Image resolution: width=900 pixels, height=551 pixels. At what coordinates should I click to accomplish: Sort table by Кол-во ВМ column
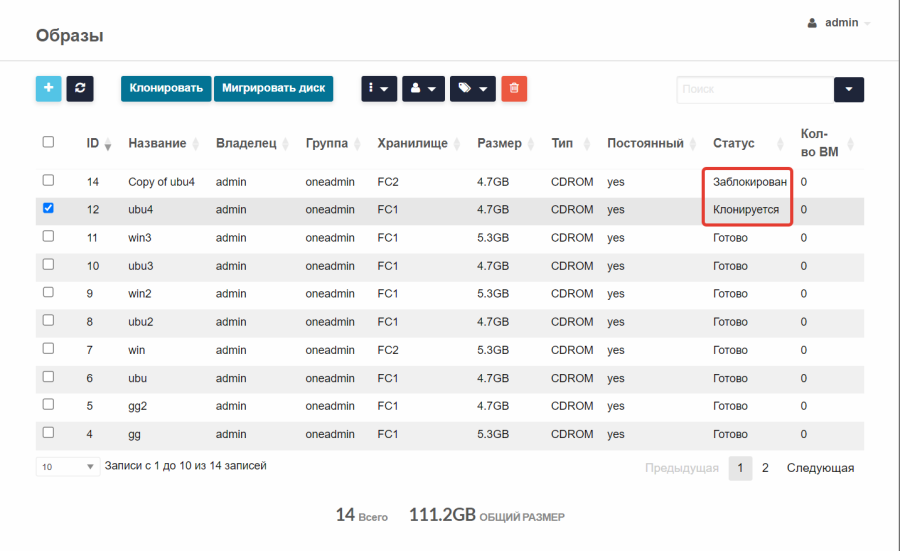tap(827, 143)
